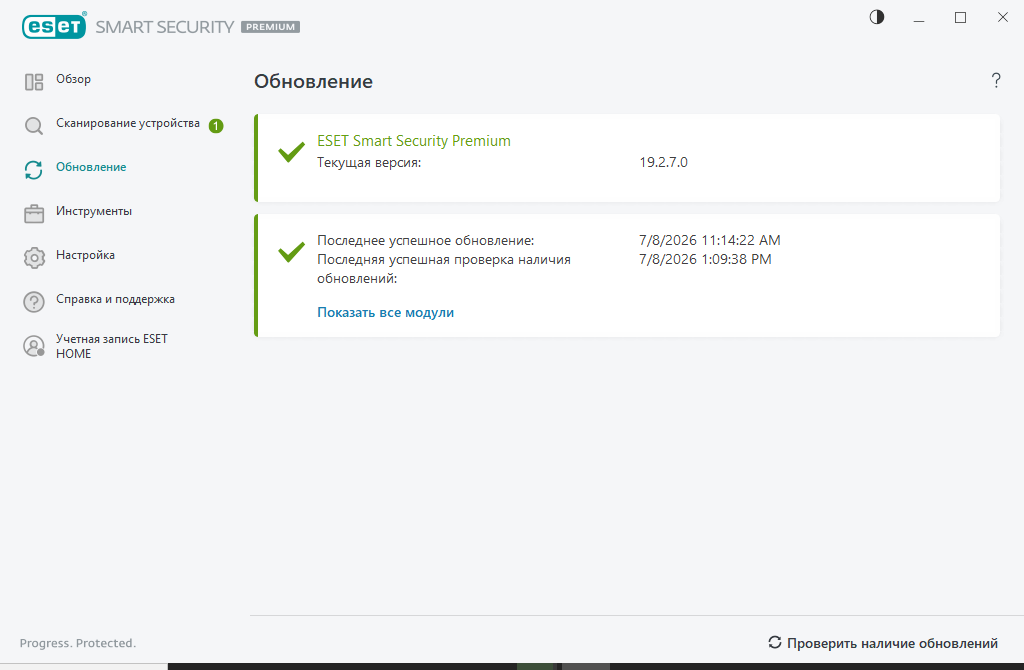
Task: Open the Обзор menu item
Action: point(73,79)
